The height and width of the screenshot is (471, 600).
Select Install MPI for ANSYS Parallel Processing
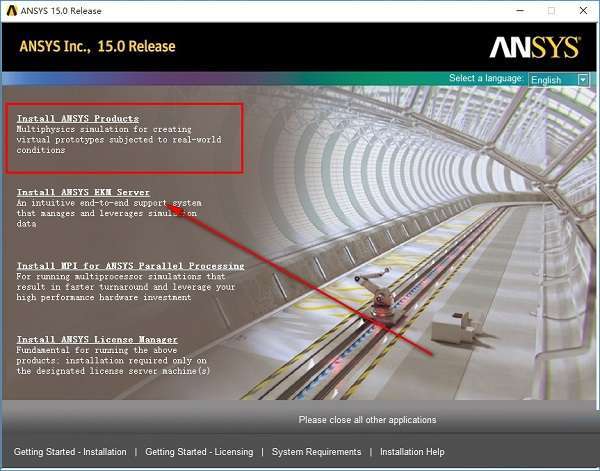tap(130, 266)
